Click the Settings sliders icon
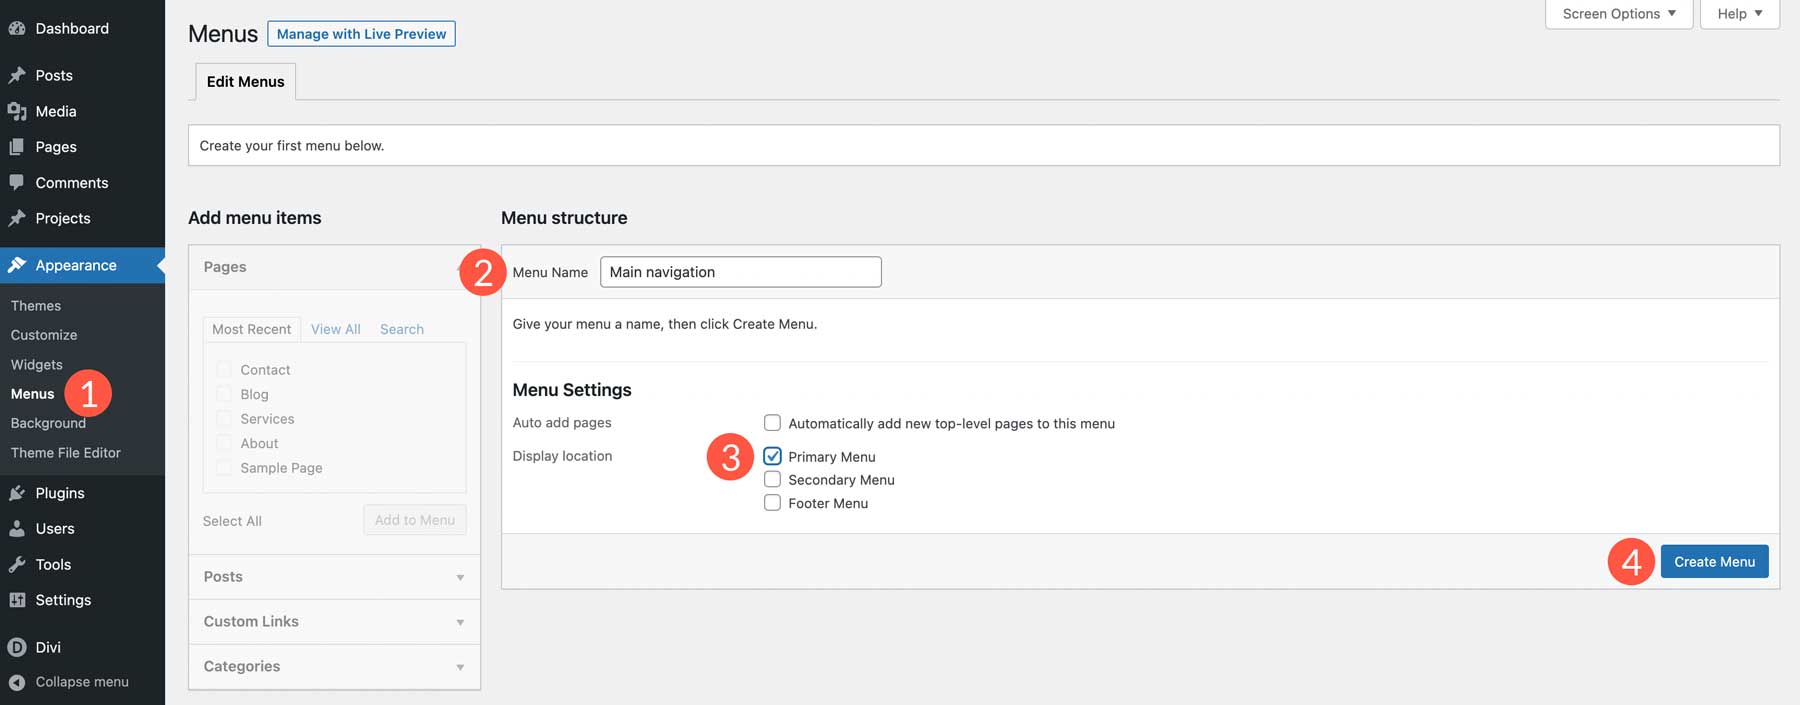Image resolution: width=1800 pixels, height=705 pixels. click(17, 600)
